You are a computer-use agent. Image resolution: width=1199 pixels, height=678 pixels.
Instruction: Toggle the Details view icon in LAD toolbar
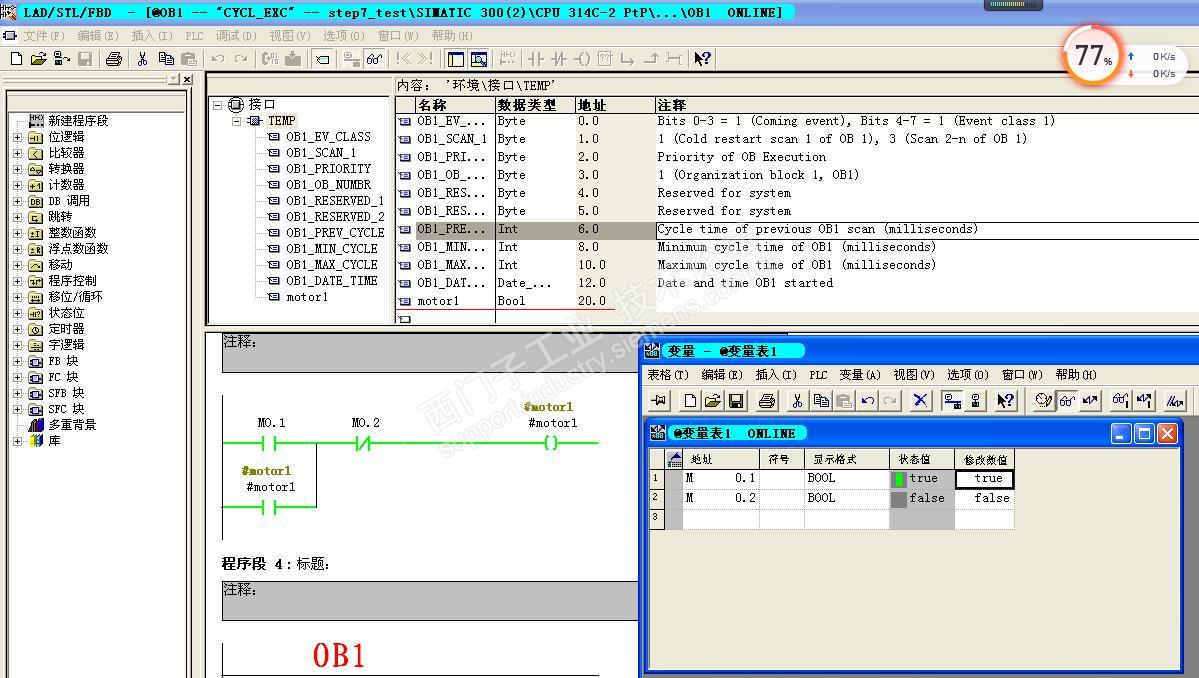click(x=479, y=59)
